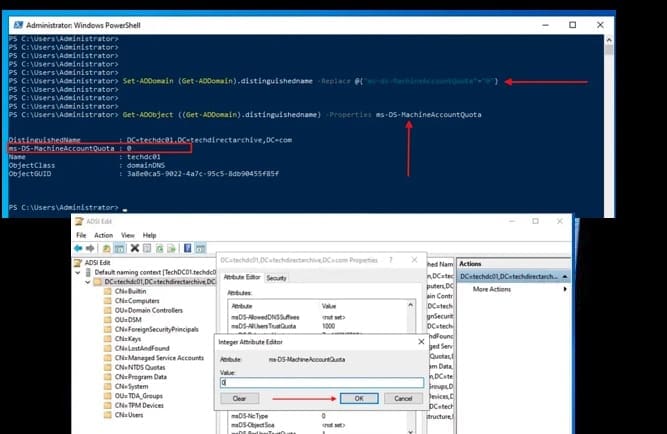The image size is (667, 434).
Task: Click the Delete (X) toolbar icon
Action: point(133,248)
